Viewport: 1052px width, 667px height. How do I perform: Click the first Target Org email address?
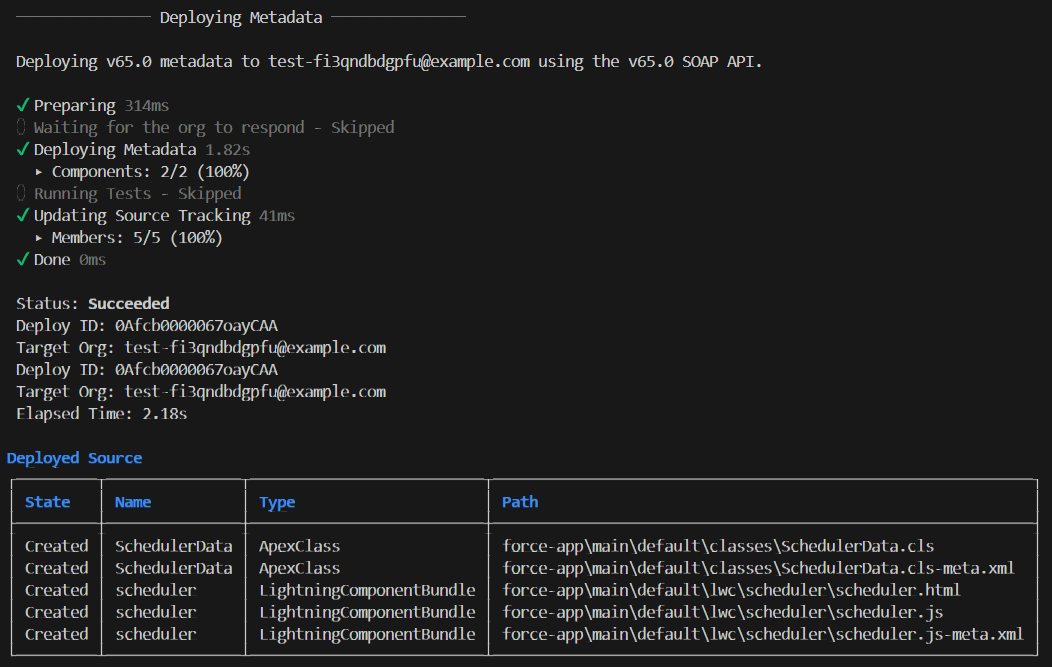[x=255, y=348]
